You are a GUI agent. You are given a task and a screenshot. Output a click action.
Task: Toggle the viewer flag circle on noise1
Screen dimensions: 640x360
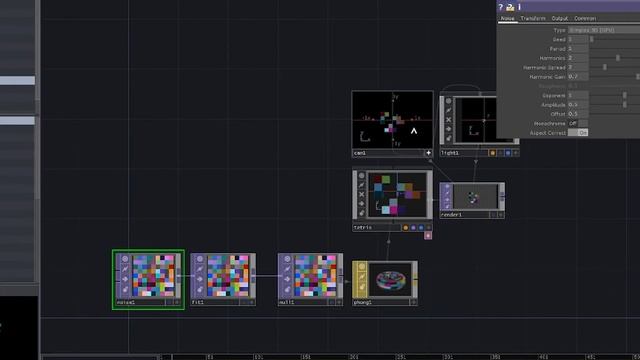click(x=125, y=259)
